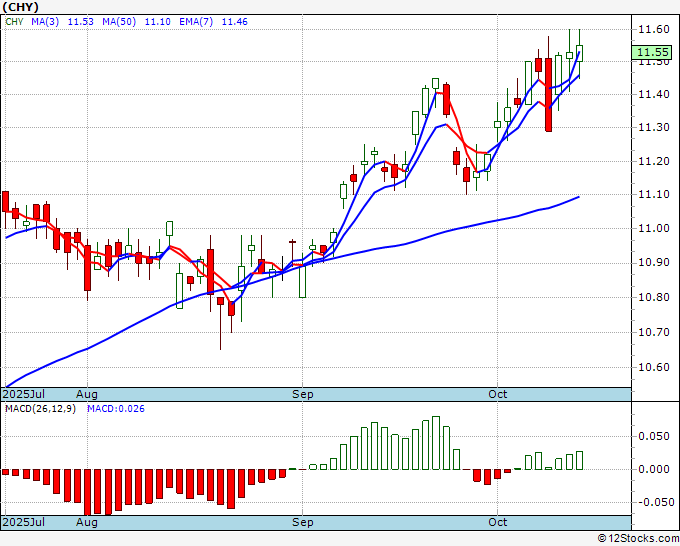Click the 11.60 price axis label
This screenshot has width=680, height=546.
[x=654, y=29]
